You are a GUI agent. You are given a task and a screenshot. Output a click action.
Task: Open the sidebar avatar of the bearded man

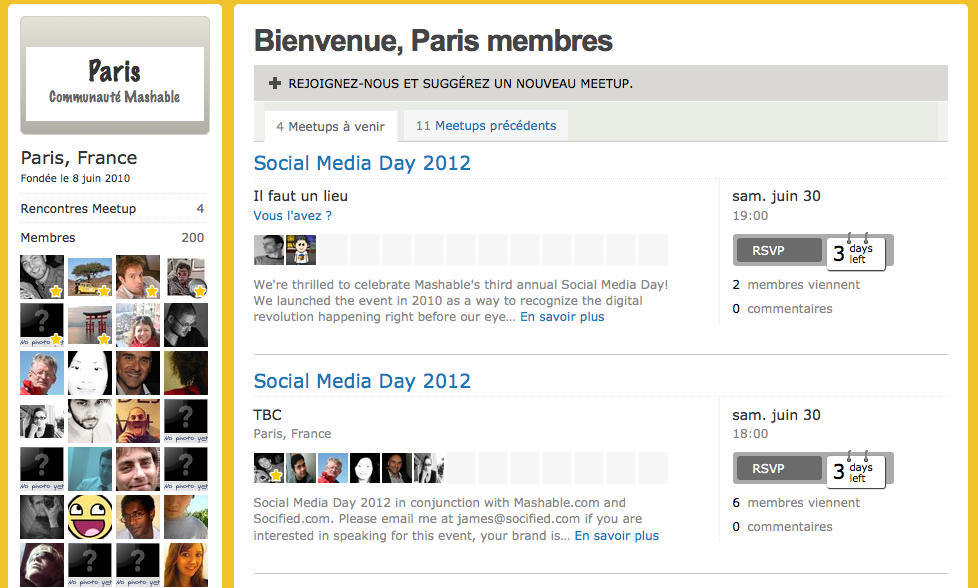[x=90, y=421]
